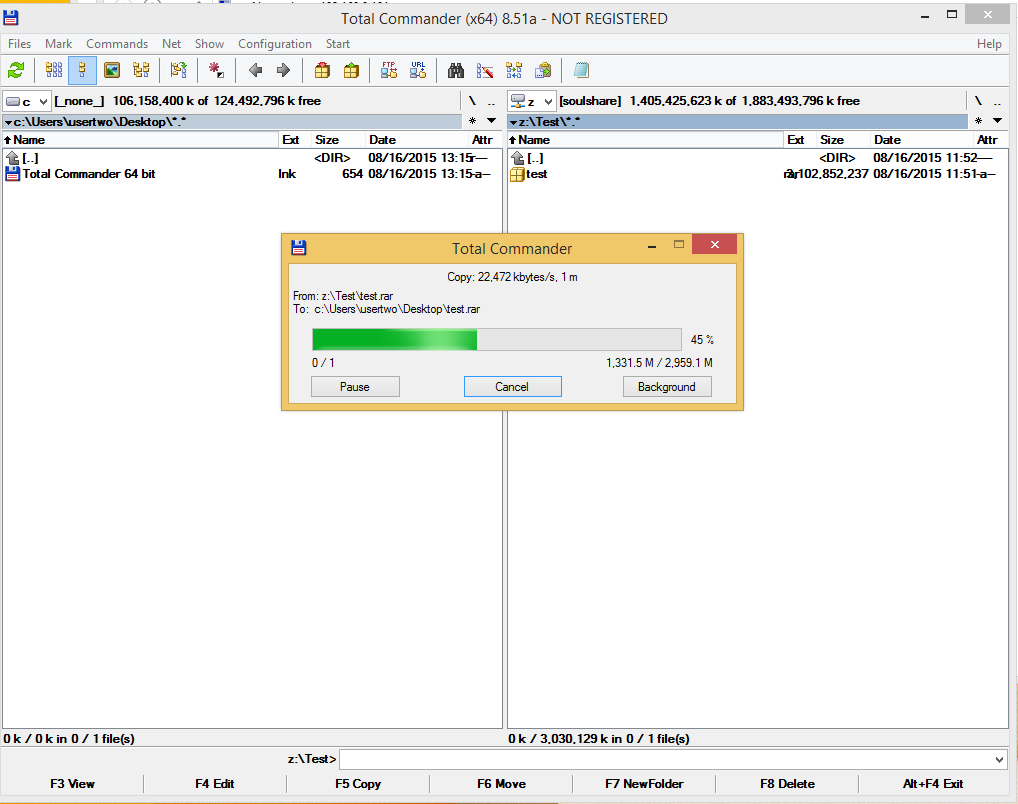The width and height of the screenshot is (1018, 804).
Task: Open the Multi-rename tool icon
Action: click(x=484, y=70)
